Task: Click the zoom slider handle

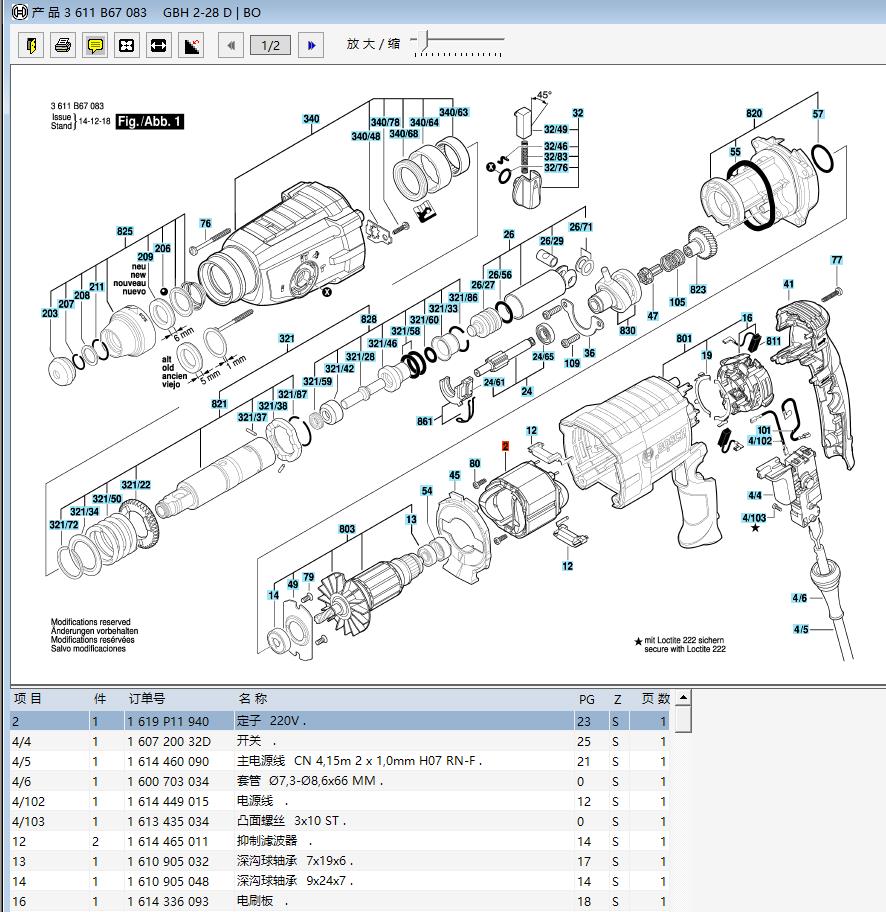Action: coord(424,40)
